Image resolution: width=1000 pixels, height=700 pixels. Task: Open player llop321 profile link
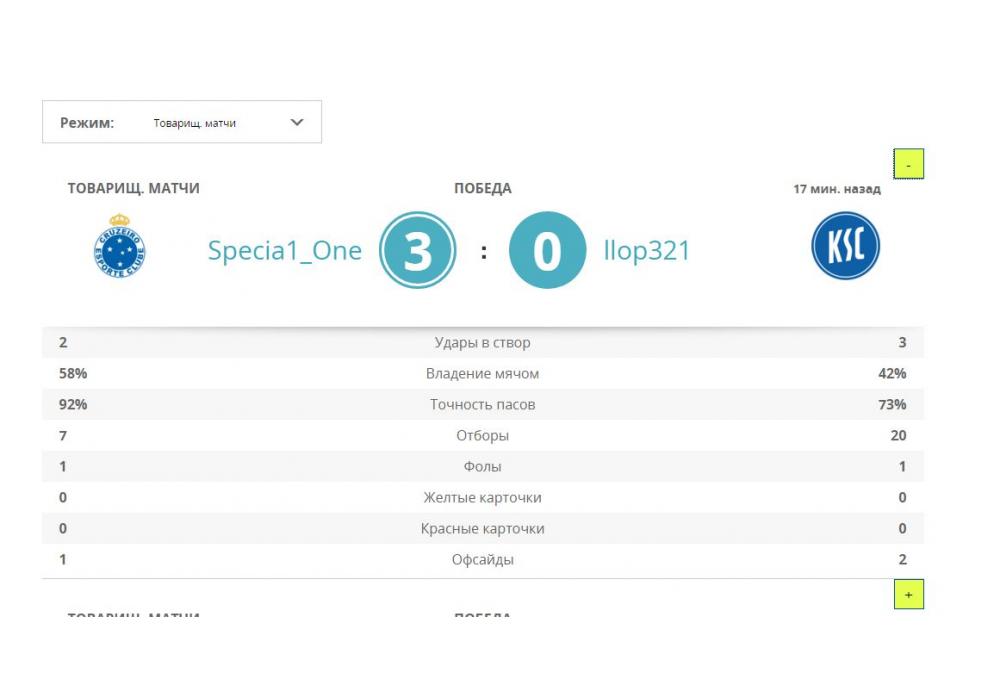tap(647, 251)
